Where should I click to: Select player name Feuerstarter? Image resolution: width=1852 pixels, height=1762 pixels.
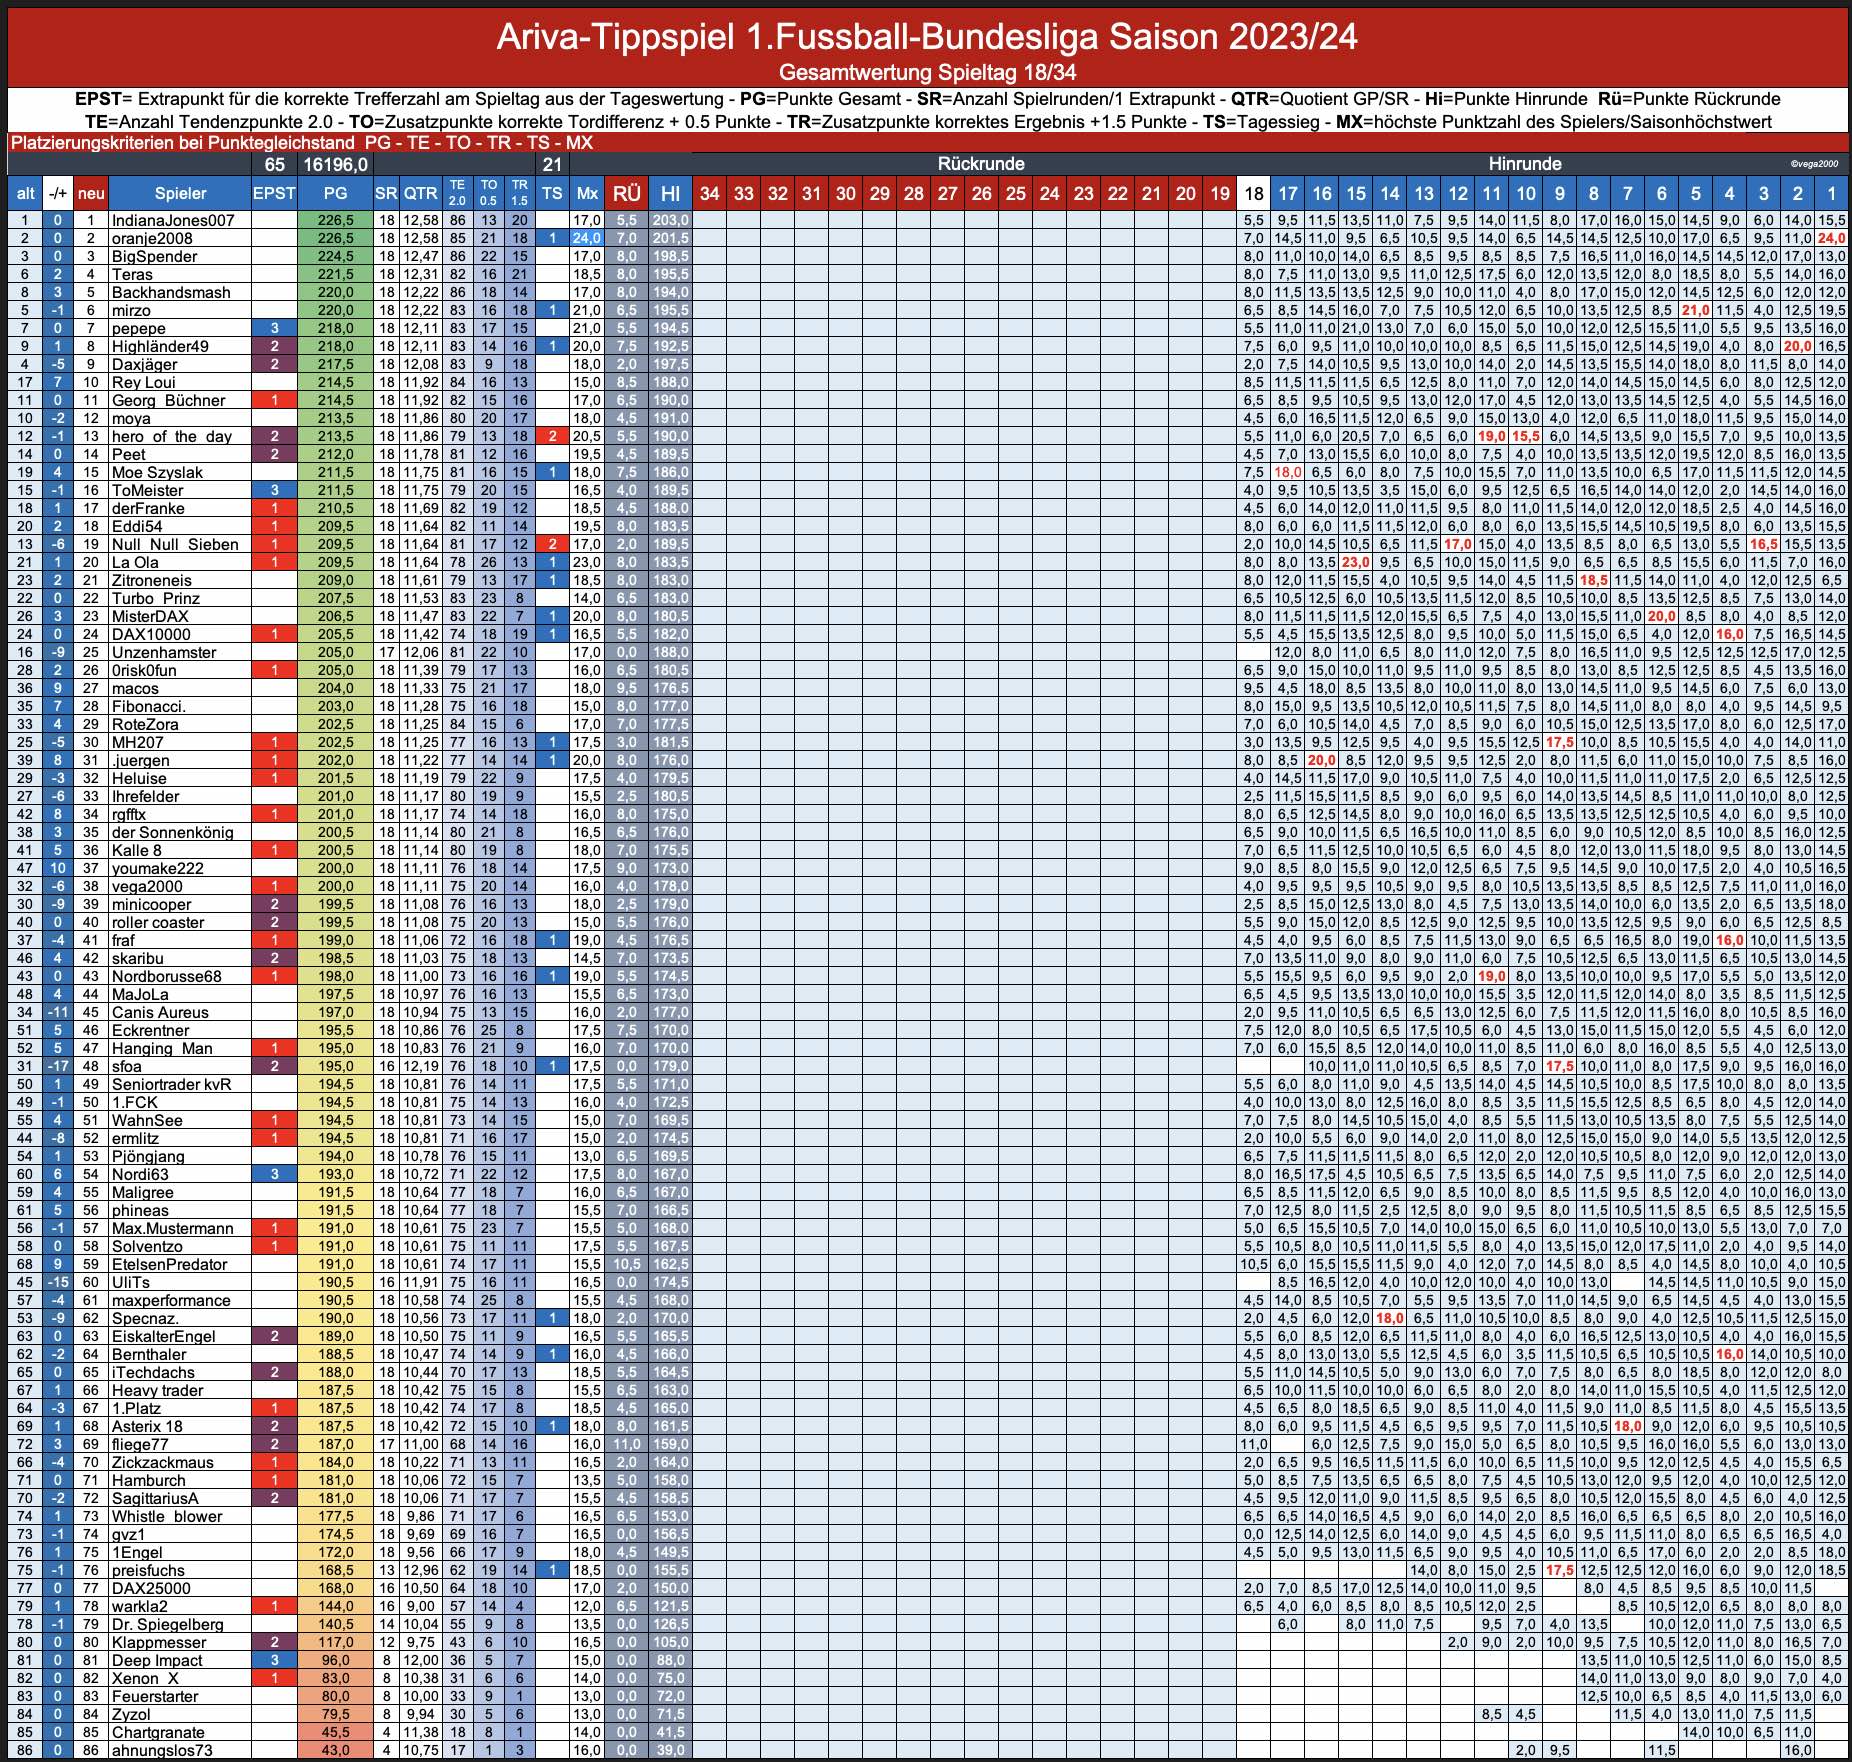tap(155, 1696)
